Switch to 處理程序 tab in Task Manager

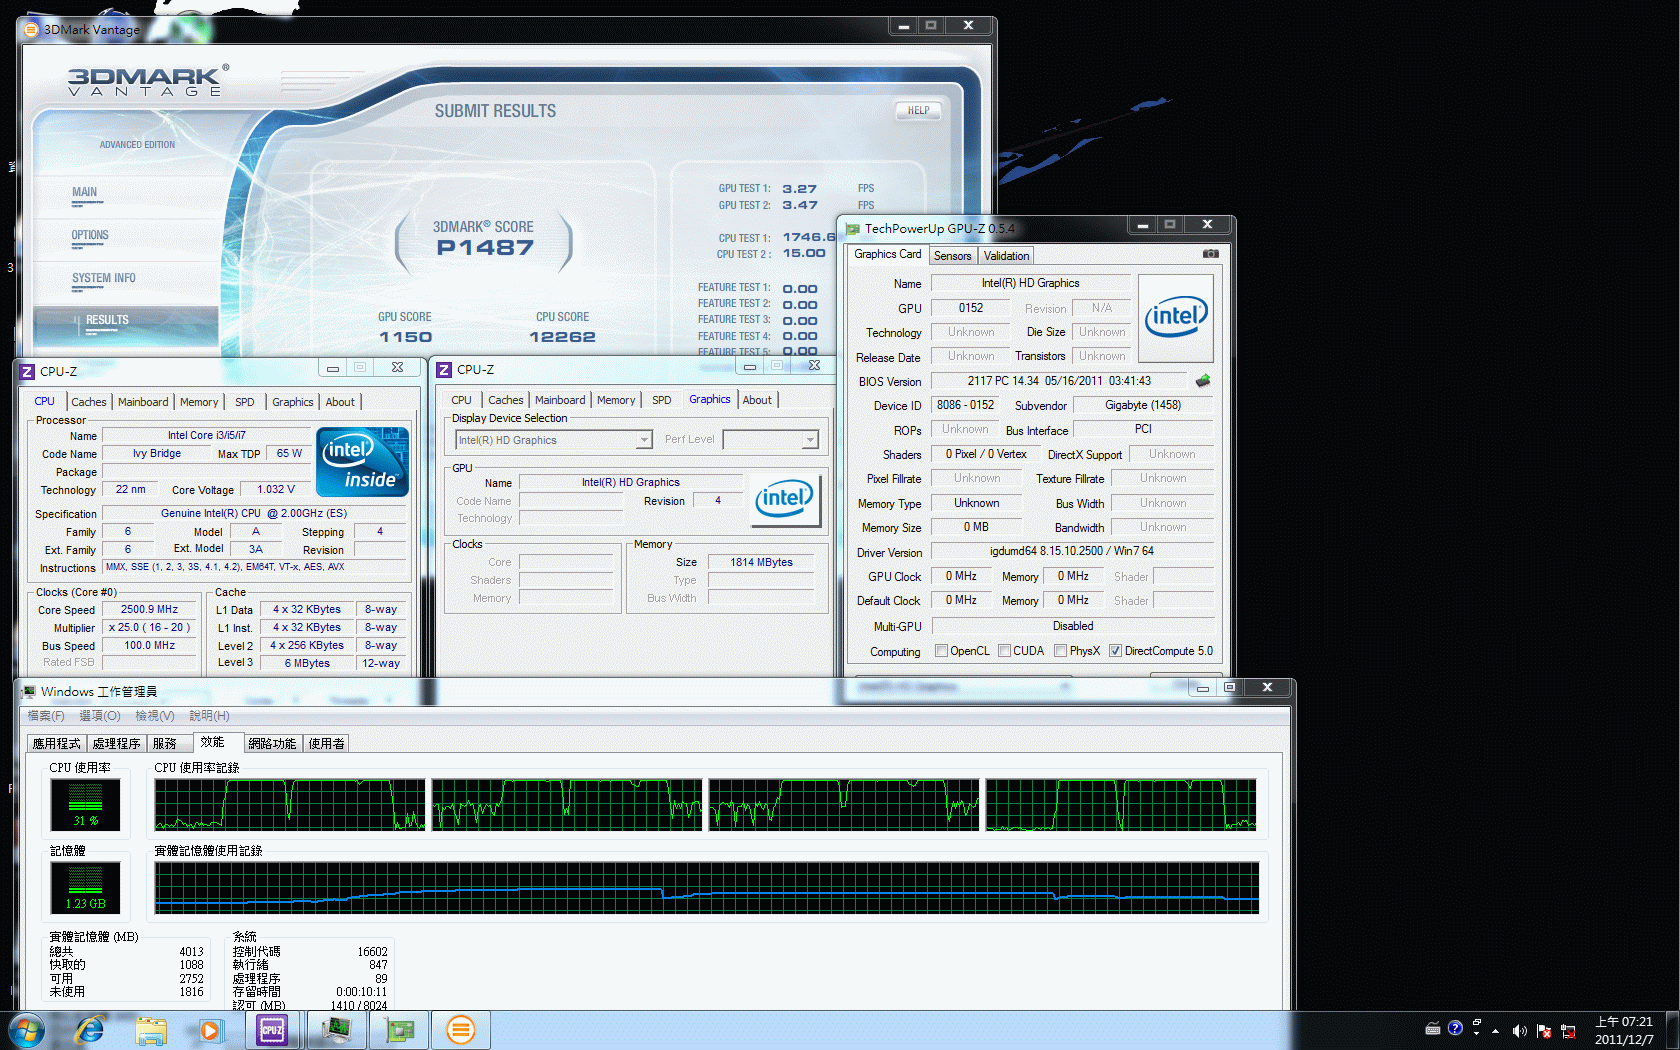coord(117,744)
